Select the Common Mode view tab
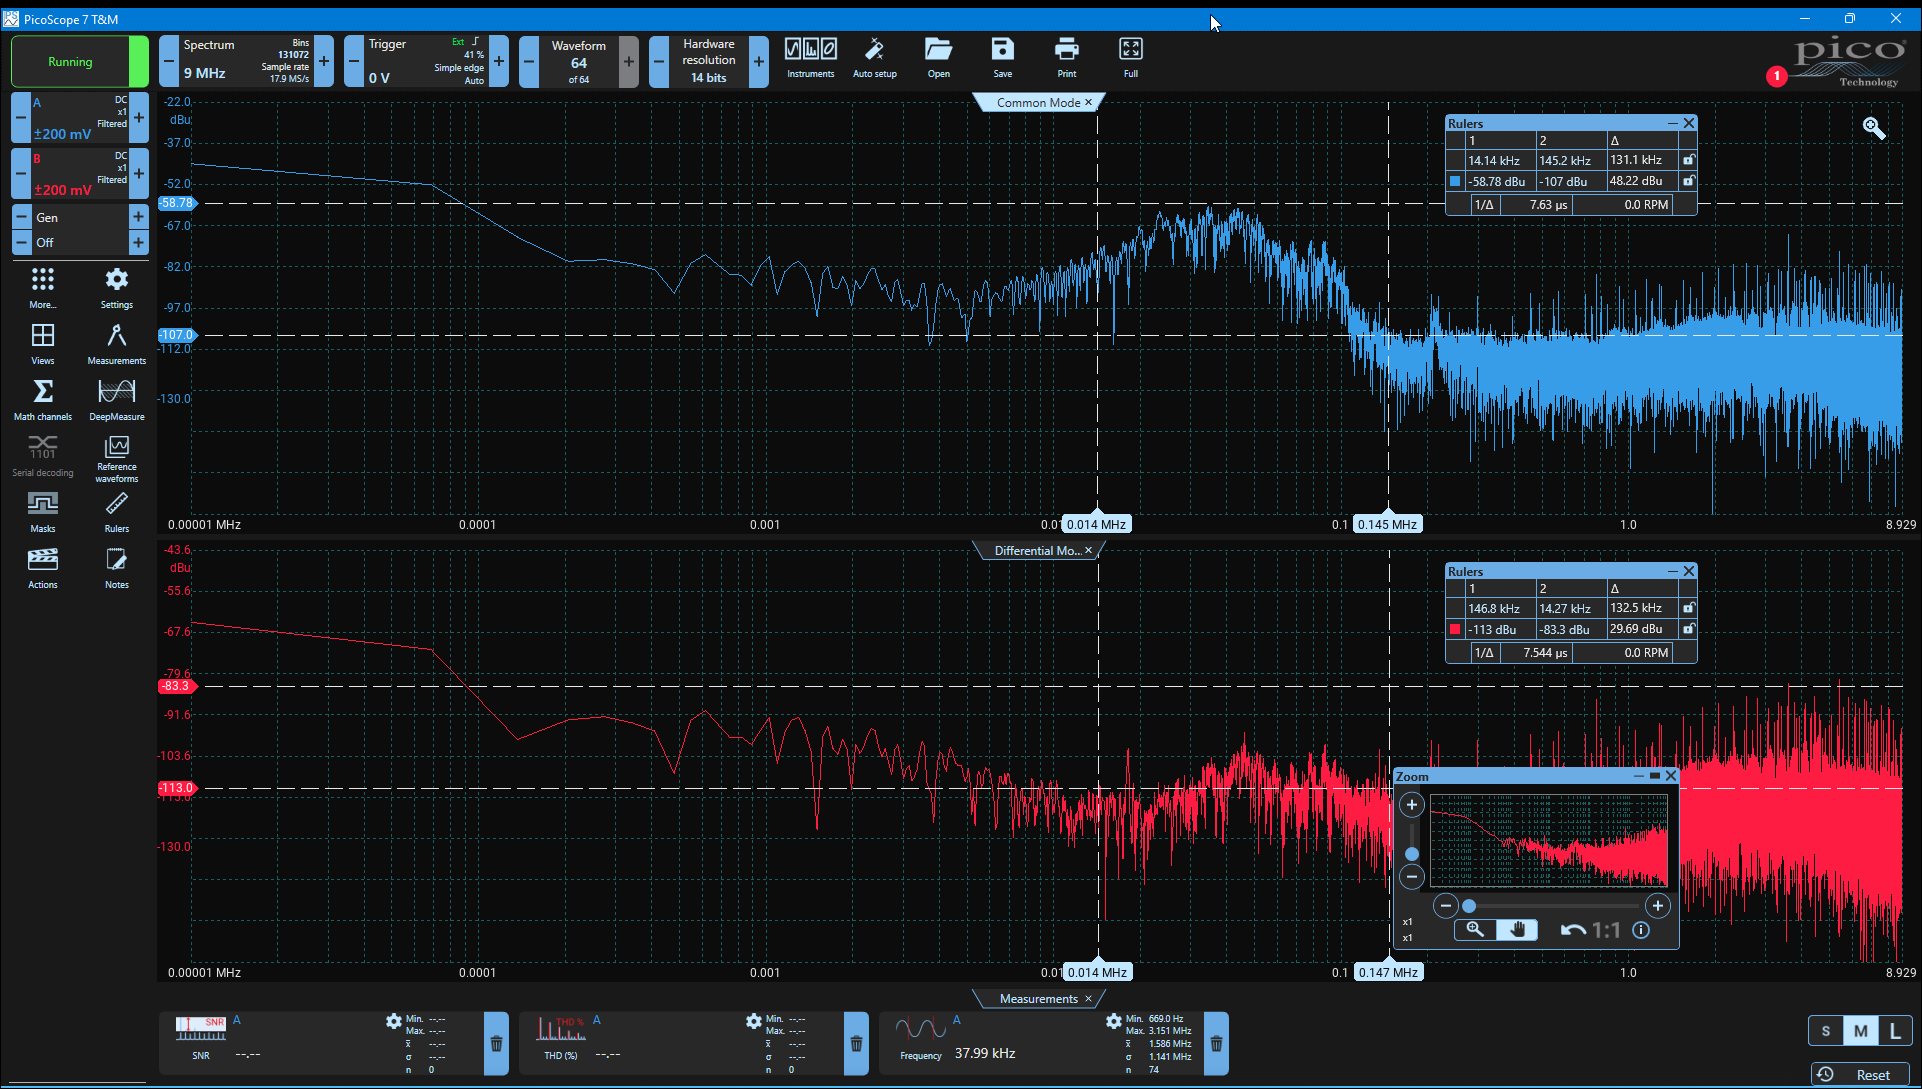The width and height of the screenshot is (1922, 1089). [1038, 102]
